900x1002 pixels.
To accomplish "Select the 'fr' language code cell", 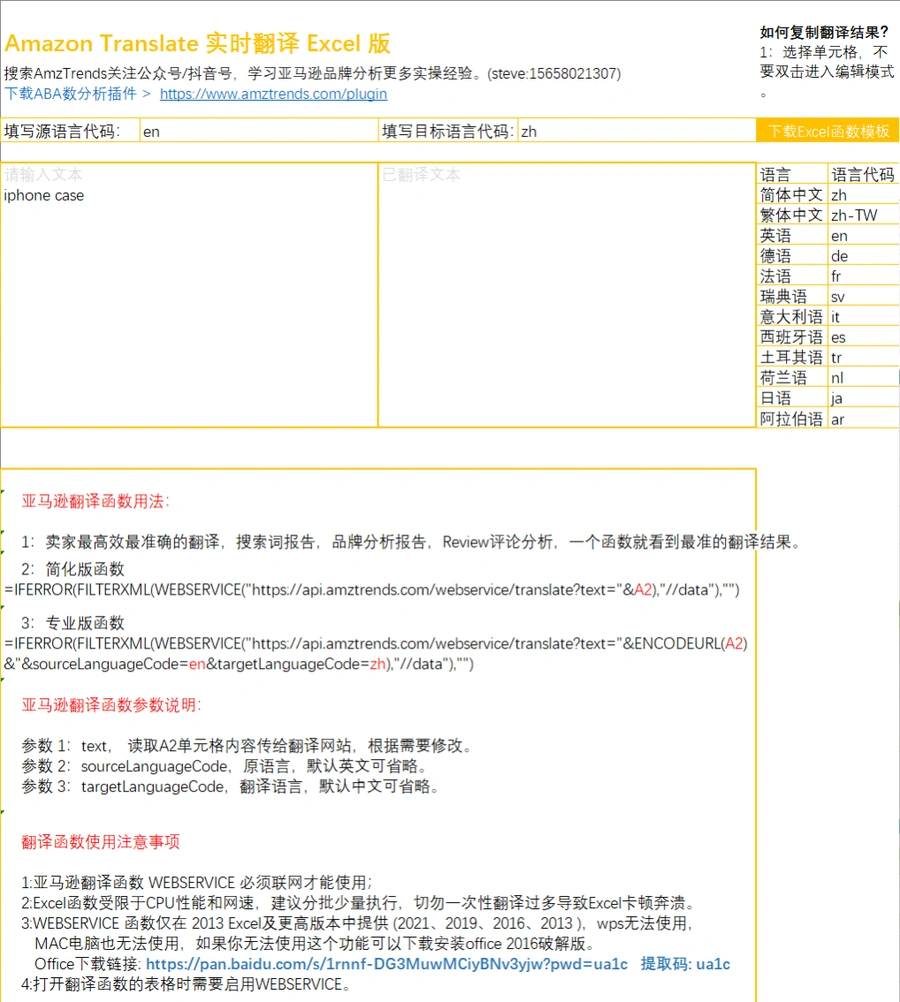I will (x=864, y=276).
